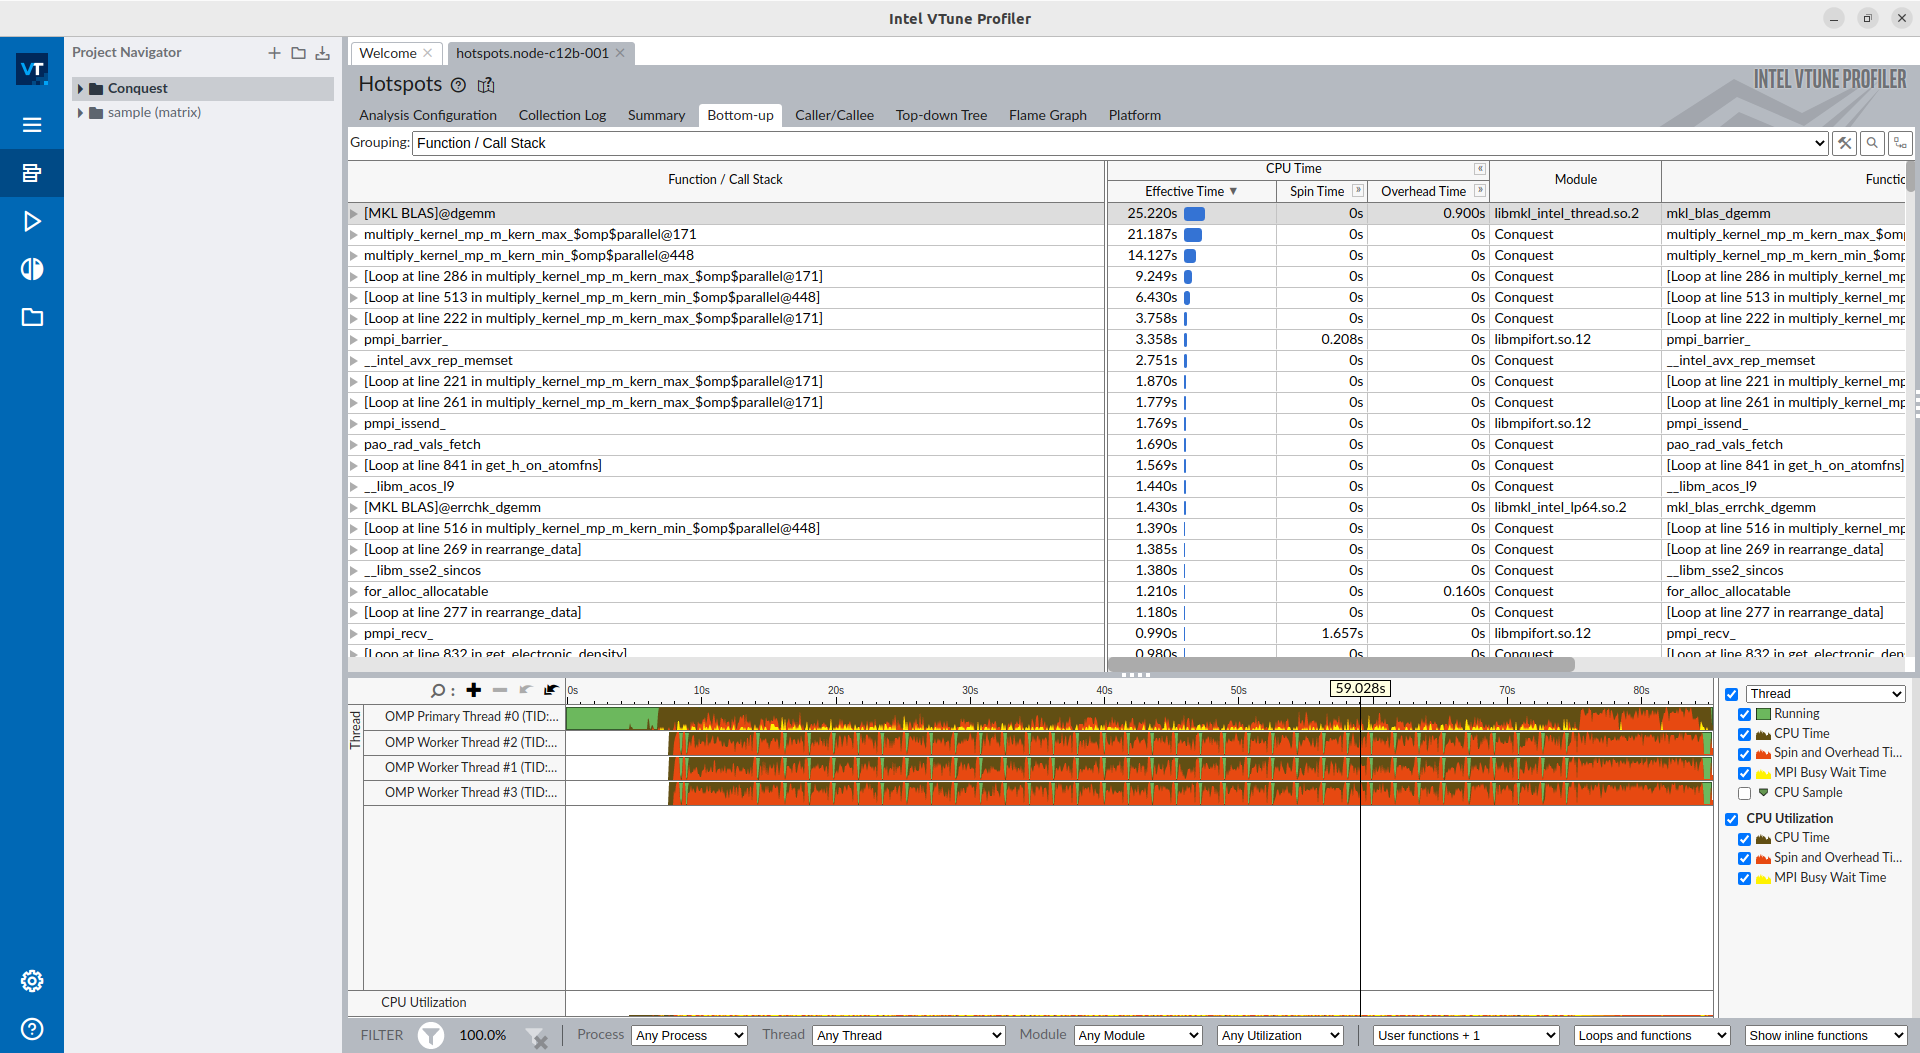
Task: Open the filter funnel icon in the bottom FILTER bar
Action: pyautogui.click(x=430, y=1035)
